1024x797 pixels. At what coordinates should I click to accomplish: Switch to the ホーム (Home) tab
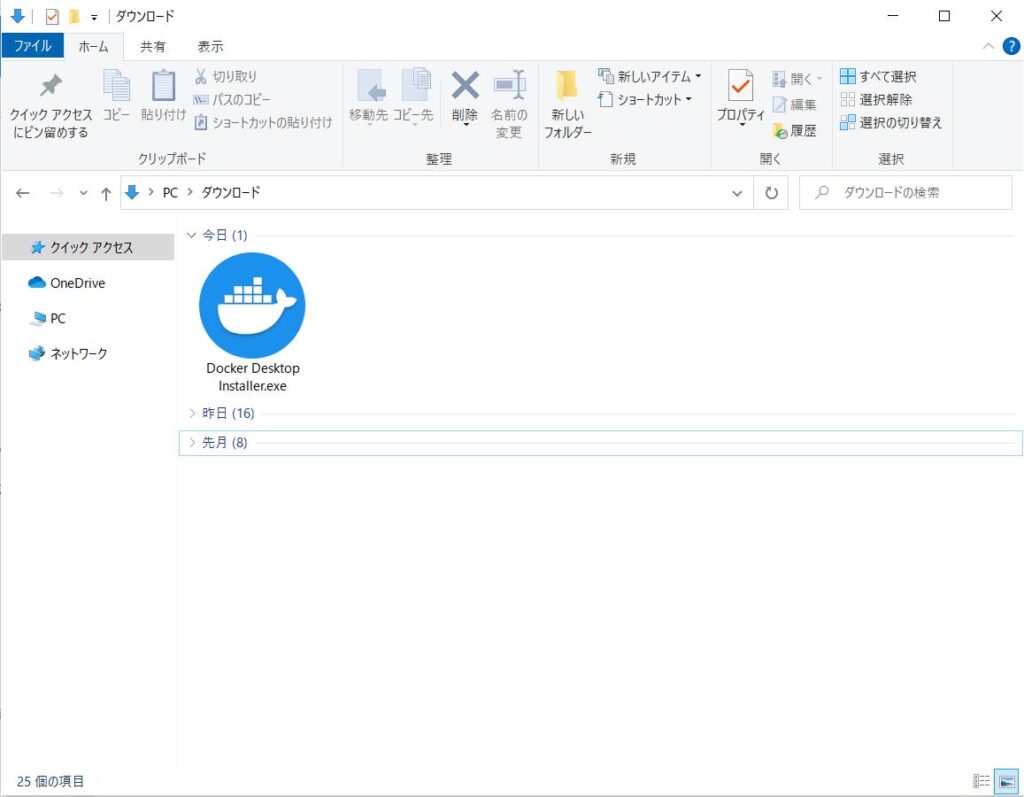point(93,46)
